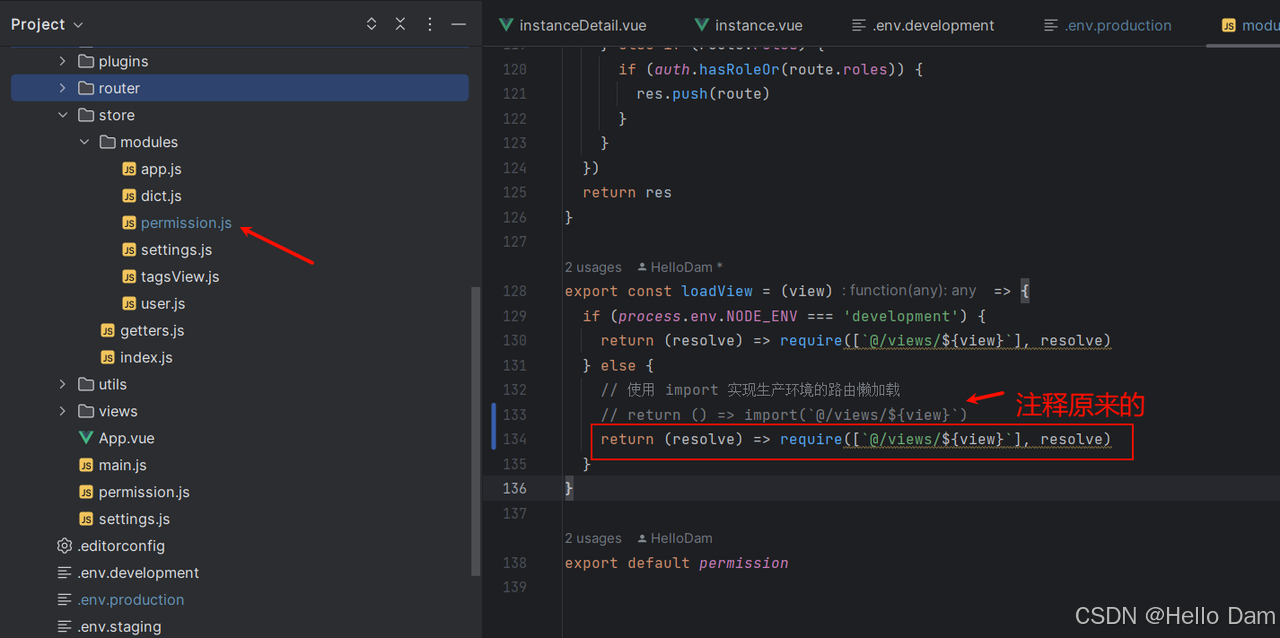This screenshot has width=1280, height=638.
Task: Click 'permission' on line 138
Action: coord(744,563)
